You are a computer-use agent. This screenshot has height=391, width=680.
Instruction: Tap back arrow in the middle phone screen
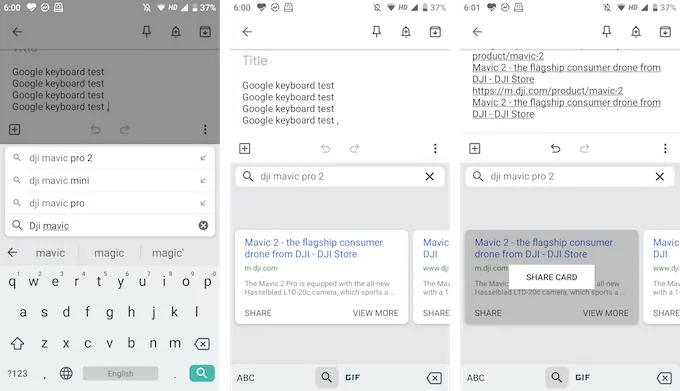coord(247,32)
